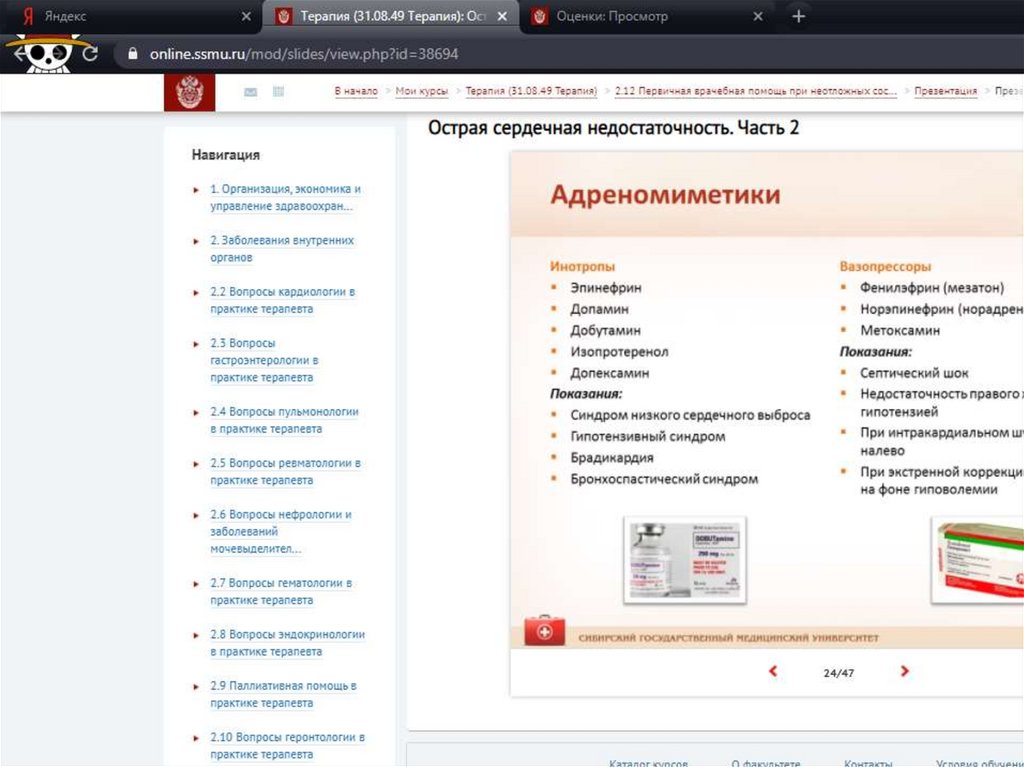Open breadcrumb link Мои курсы
The width and height of the screenshot is (1024, 767).
click(x=422, y=91)
